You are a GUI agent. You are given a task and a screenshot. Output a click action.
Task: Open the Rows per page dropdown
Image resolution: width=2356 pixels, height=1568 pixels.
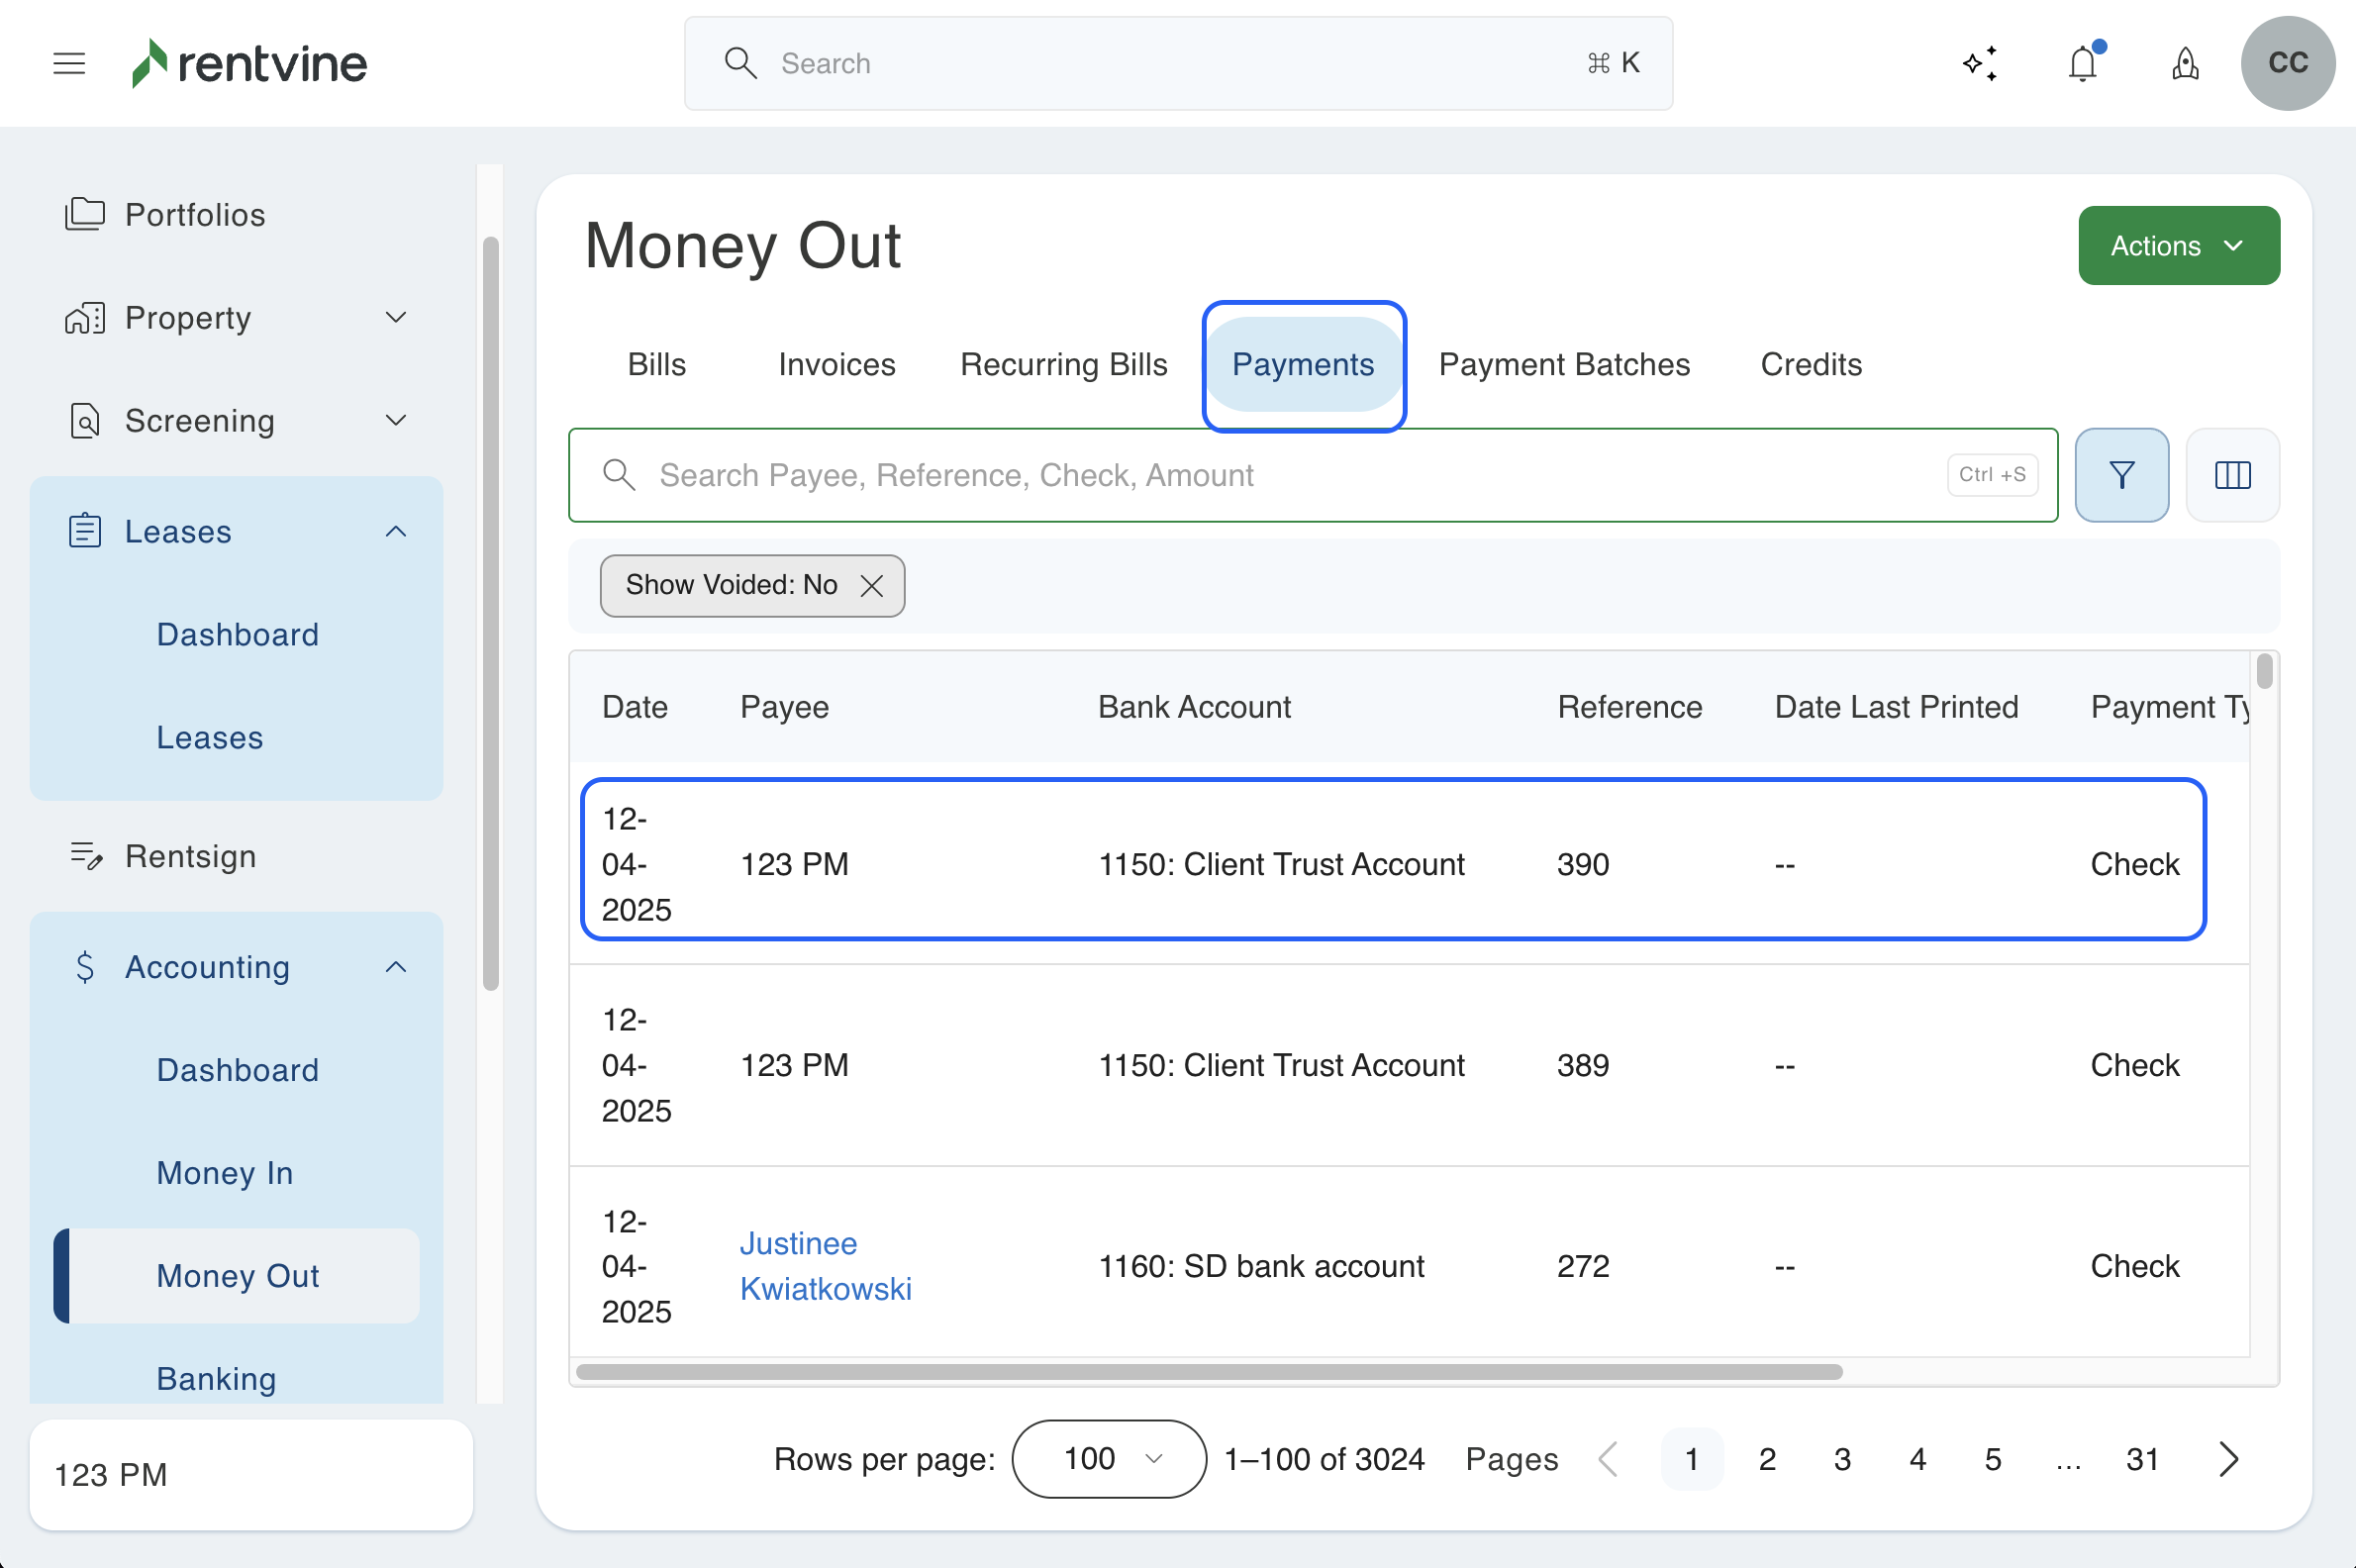[x=1108, y=1459]
